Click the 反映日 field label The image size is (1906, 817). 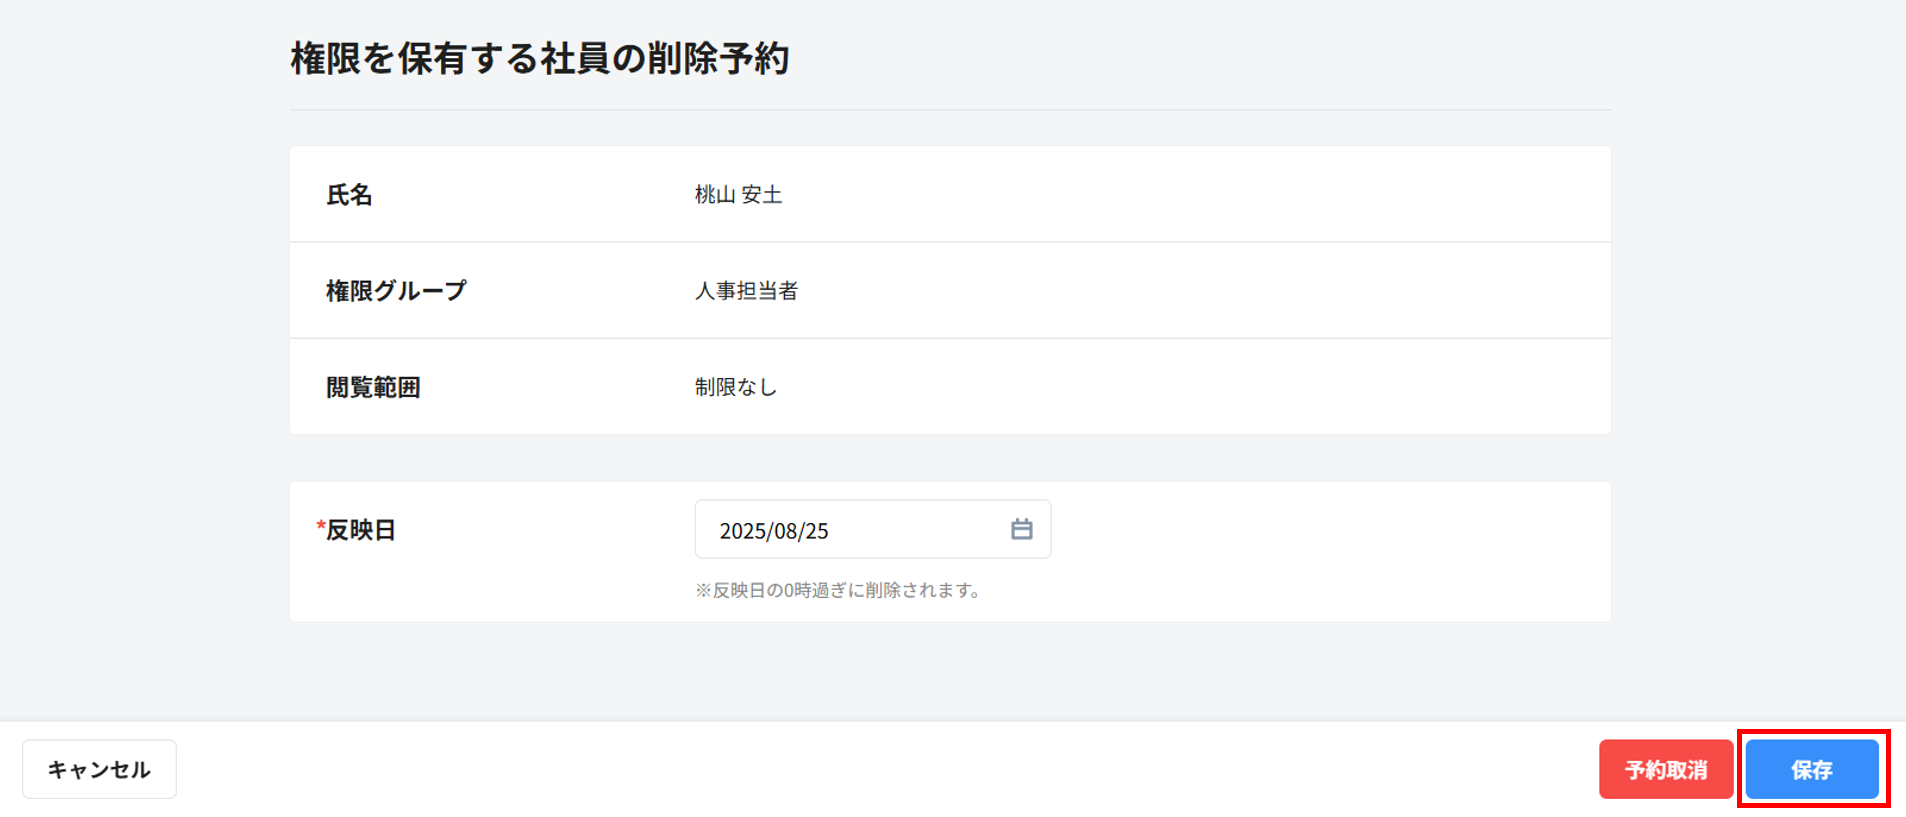(x=361, y=530)
